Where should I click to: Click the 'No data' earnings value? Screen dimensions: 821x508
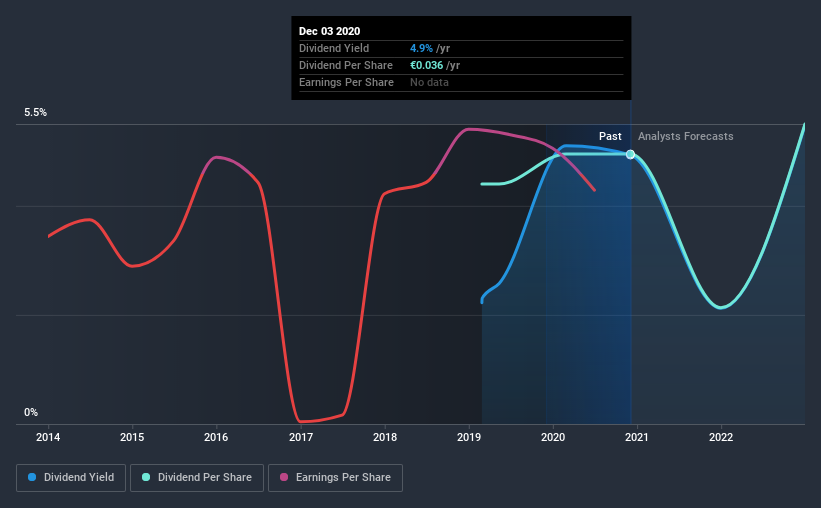(429, 82)
